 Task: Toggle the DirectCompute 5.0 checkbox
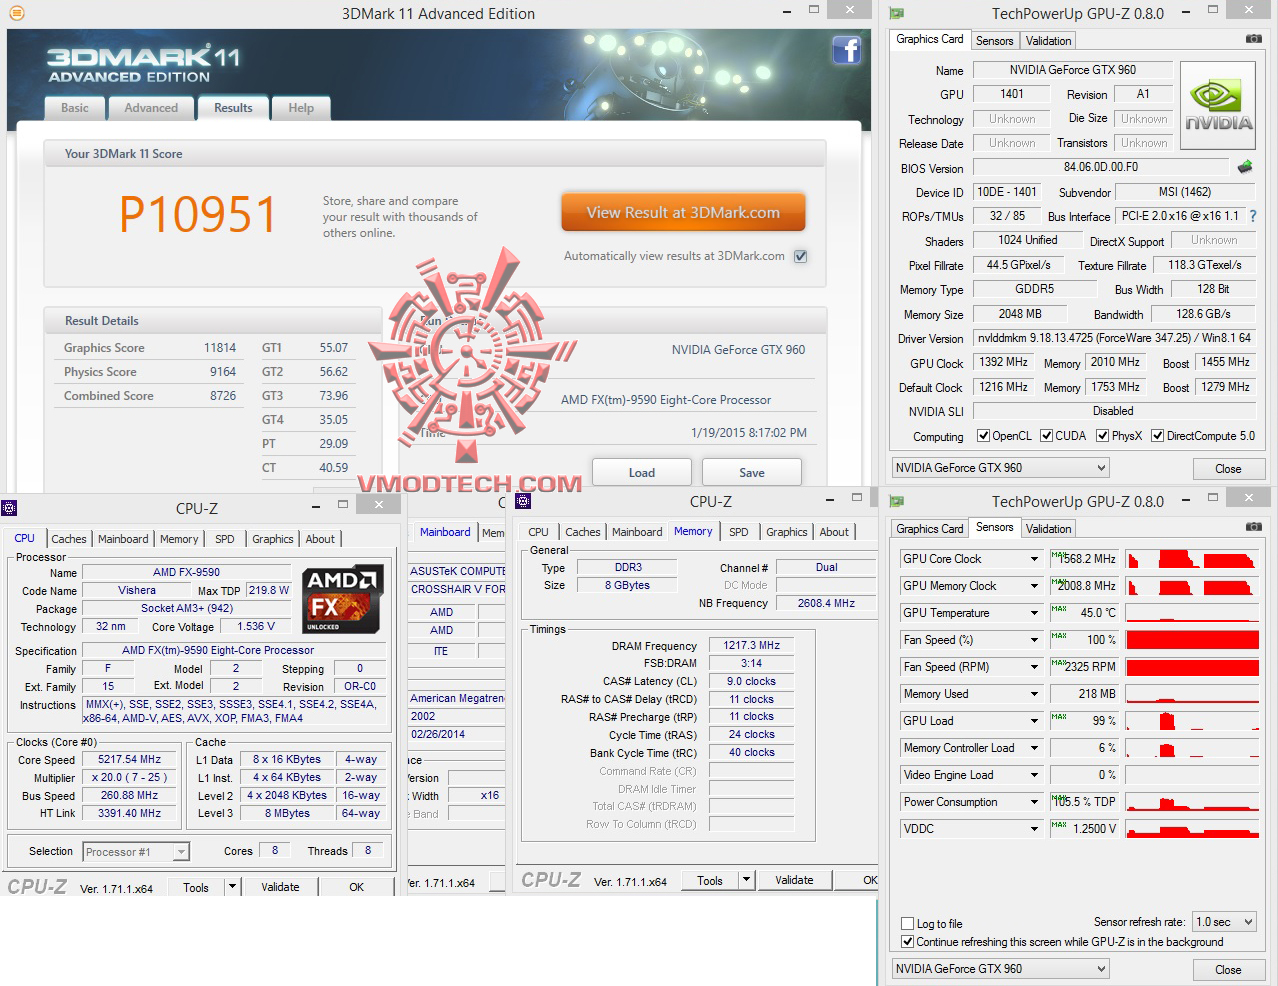click(x=1157, y=436)
